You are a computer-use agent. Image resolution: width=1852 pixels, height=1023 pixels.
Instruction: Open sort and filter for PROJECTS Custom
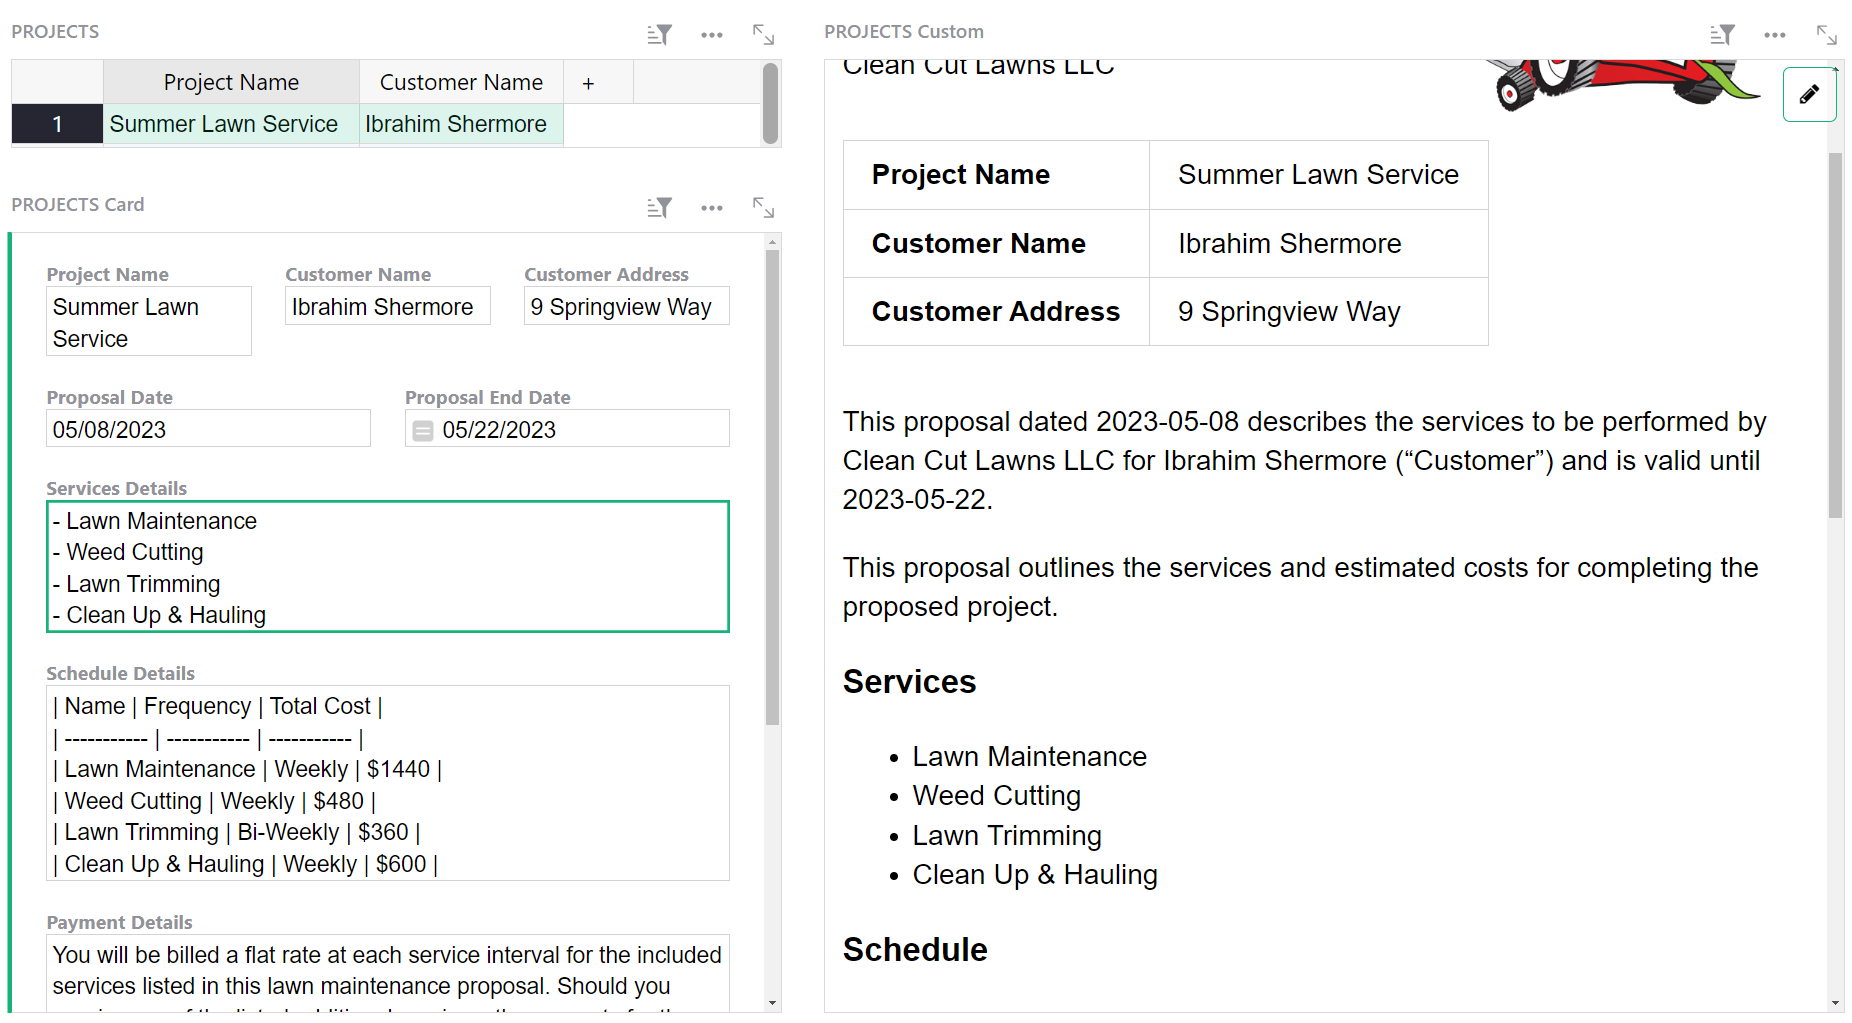[x=1722, y=35]
